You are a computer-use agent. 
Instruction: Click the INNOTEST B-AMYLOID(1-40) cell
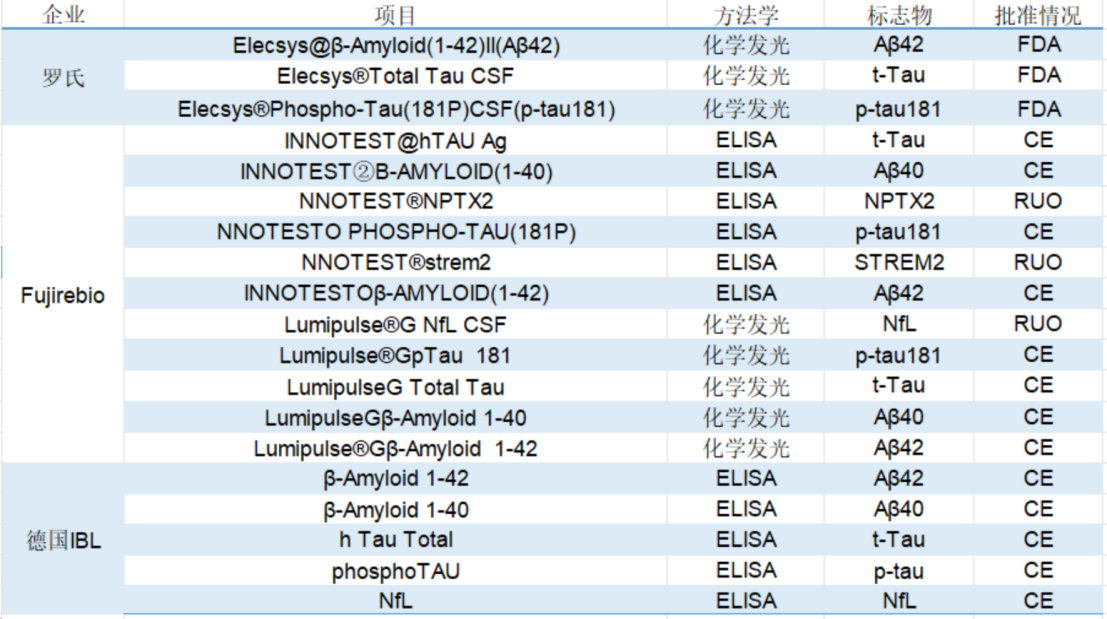(395, 171)
